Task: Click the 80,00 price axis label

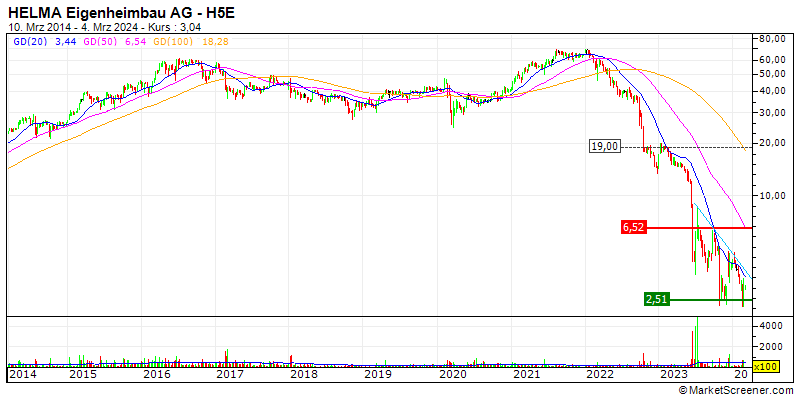Action: [771, 39]
